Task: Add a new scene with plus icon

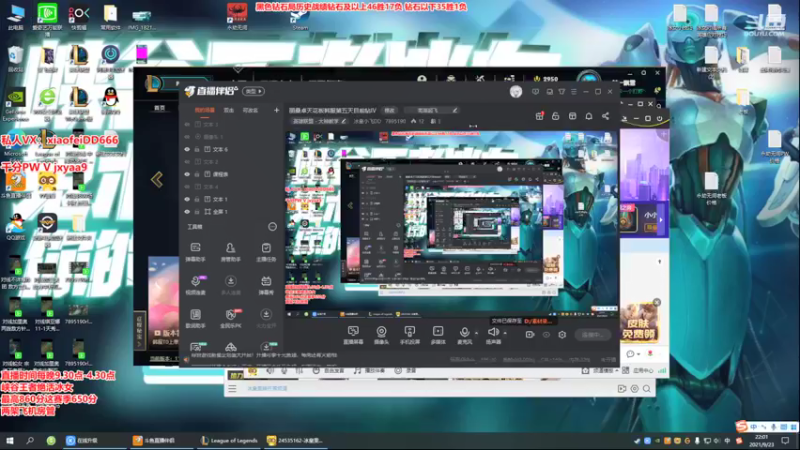Action: click(x=276, y=110)
